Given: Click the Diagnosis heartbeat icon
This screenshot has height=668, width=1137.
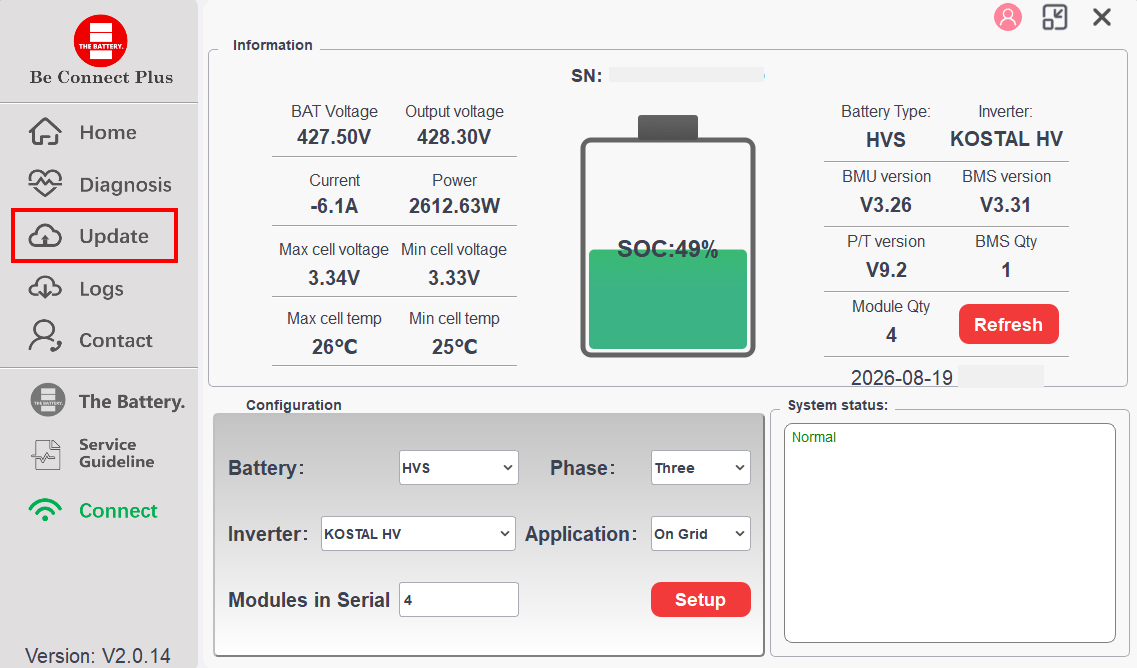Looking at the screenshot, I should (x=45, y=184).
